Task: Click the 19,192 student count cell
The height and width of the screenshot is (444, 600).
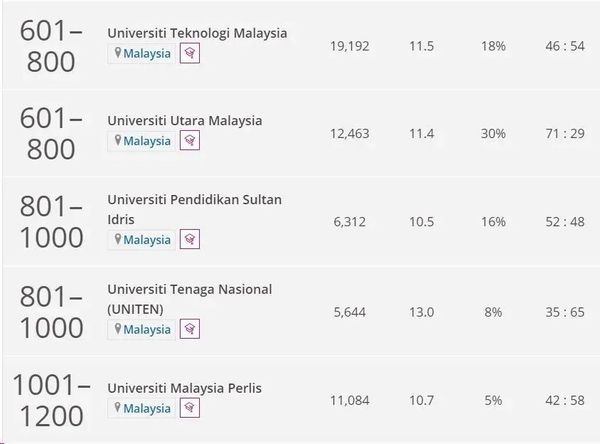Action: (349, 46)
